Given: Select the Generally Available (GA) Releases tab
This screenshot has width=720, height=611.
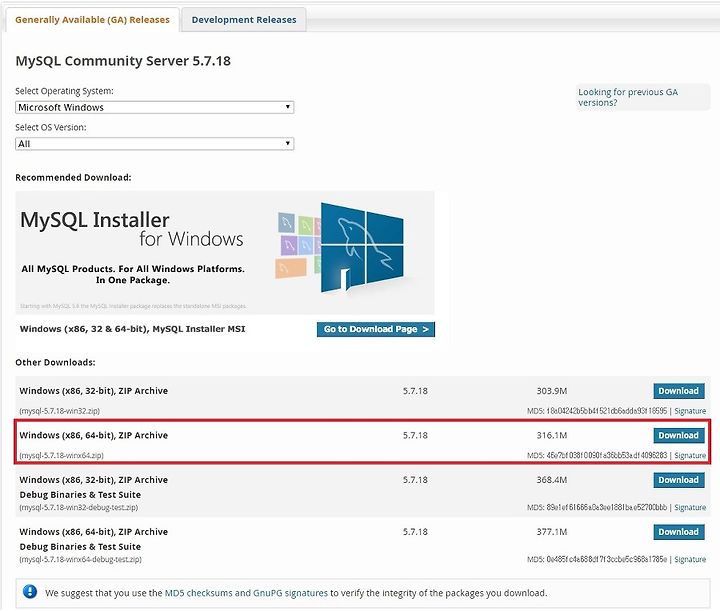Looking at the screenshot, I should 92,20.
